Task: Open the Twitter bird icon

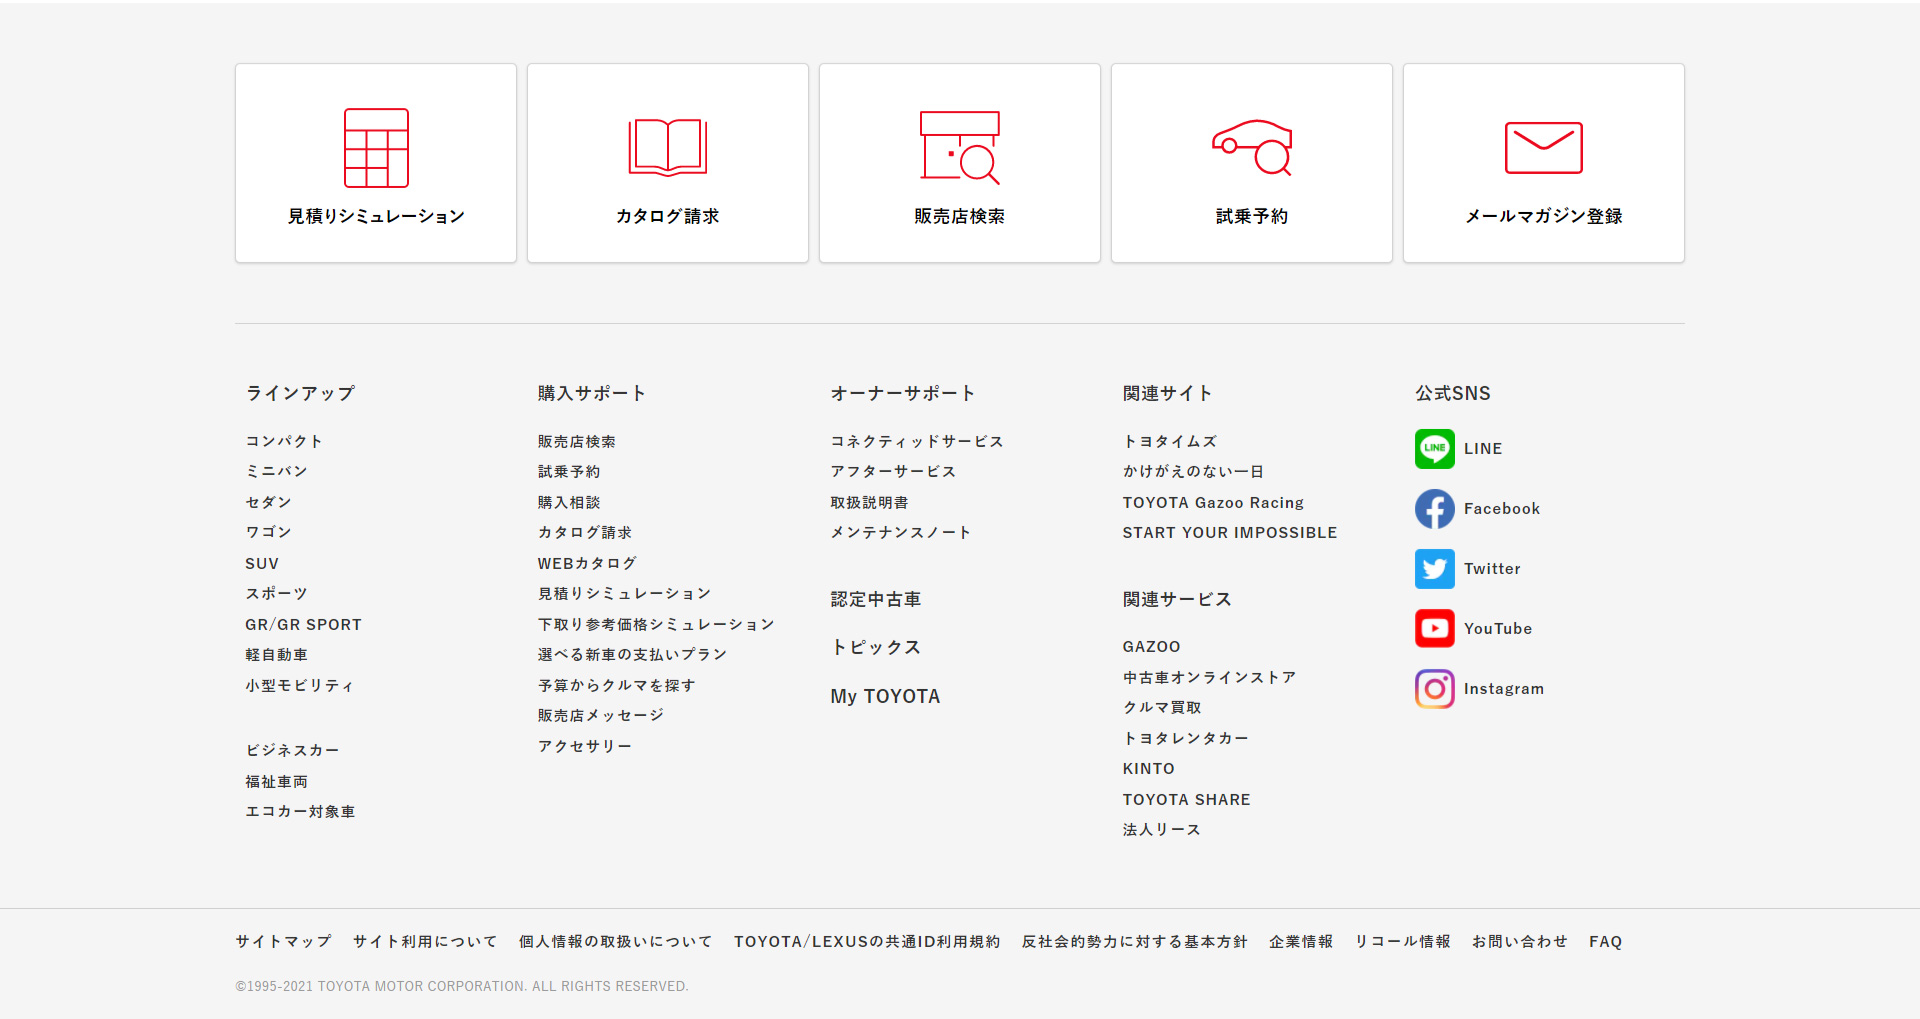Action: tap(1435, 569)
